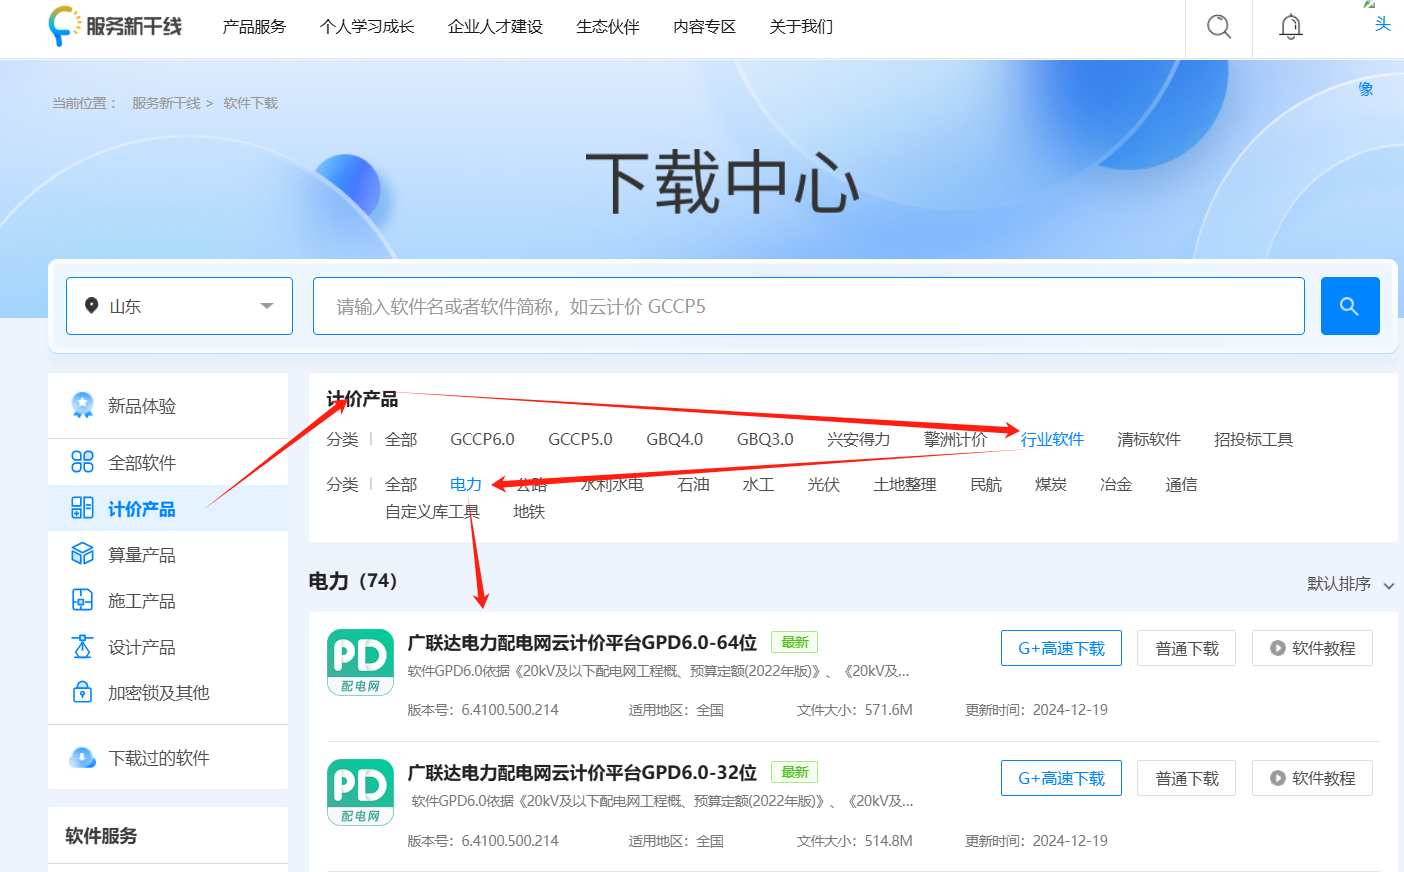The height and width of the screenshot is (872, 1404).
Task: Click the 全部软件 grid icon
Action: (x=83, y=462)
